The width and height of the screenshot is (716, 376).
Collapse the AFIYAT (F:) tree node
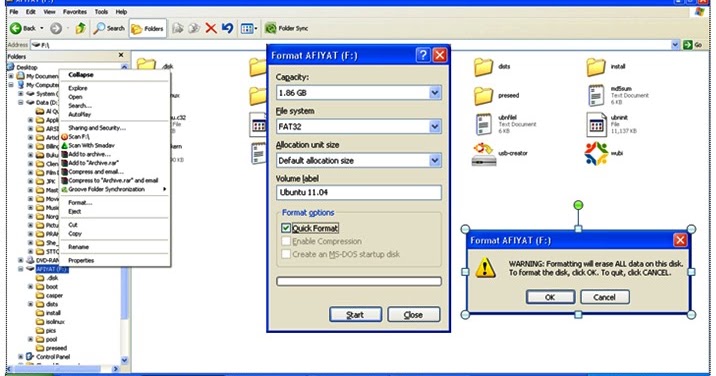21,269
